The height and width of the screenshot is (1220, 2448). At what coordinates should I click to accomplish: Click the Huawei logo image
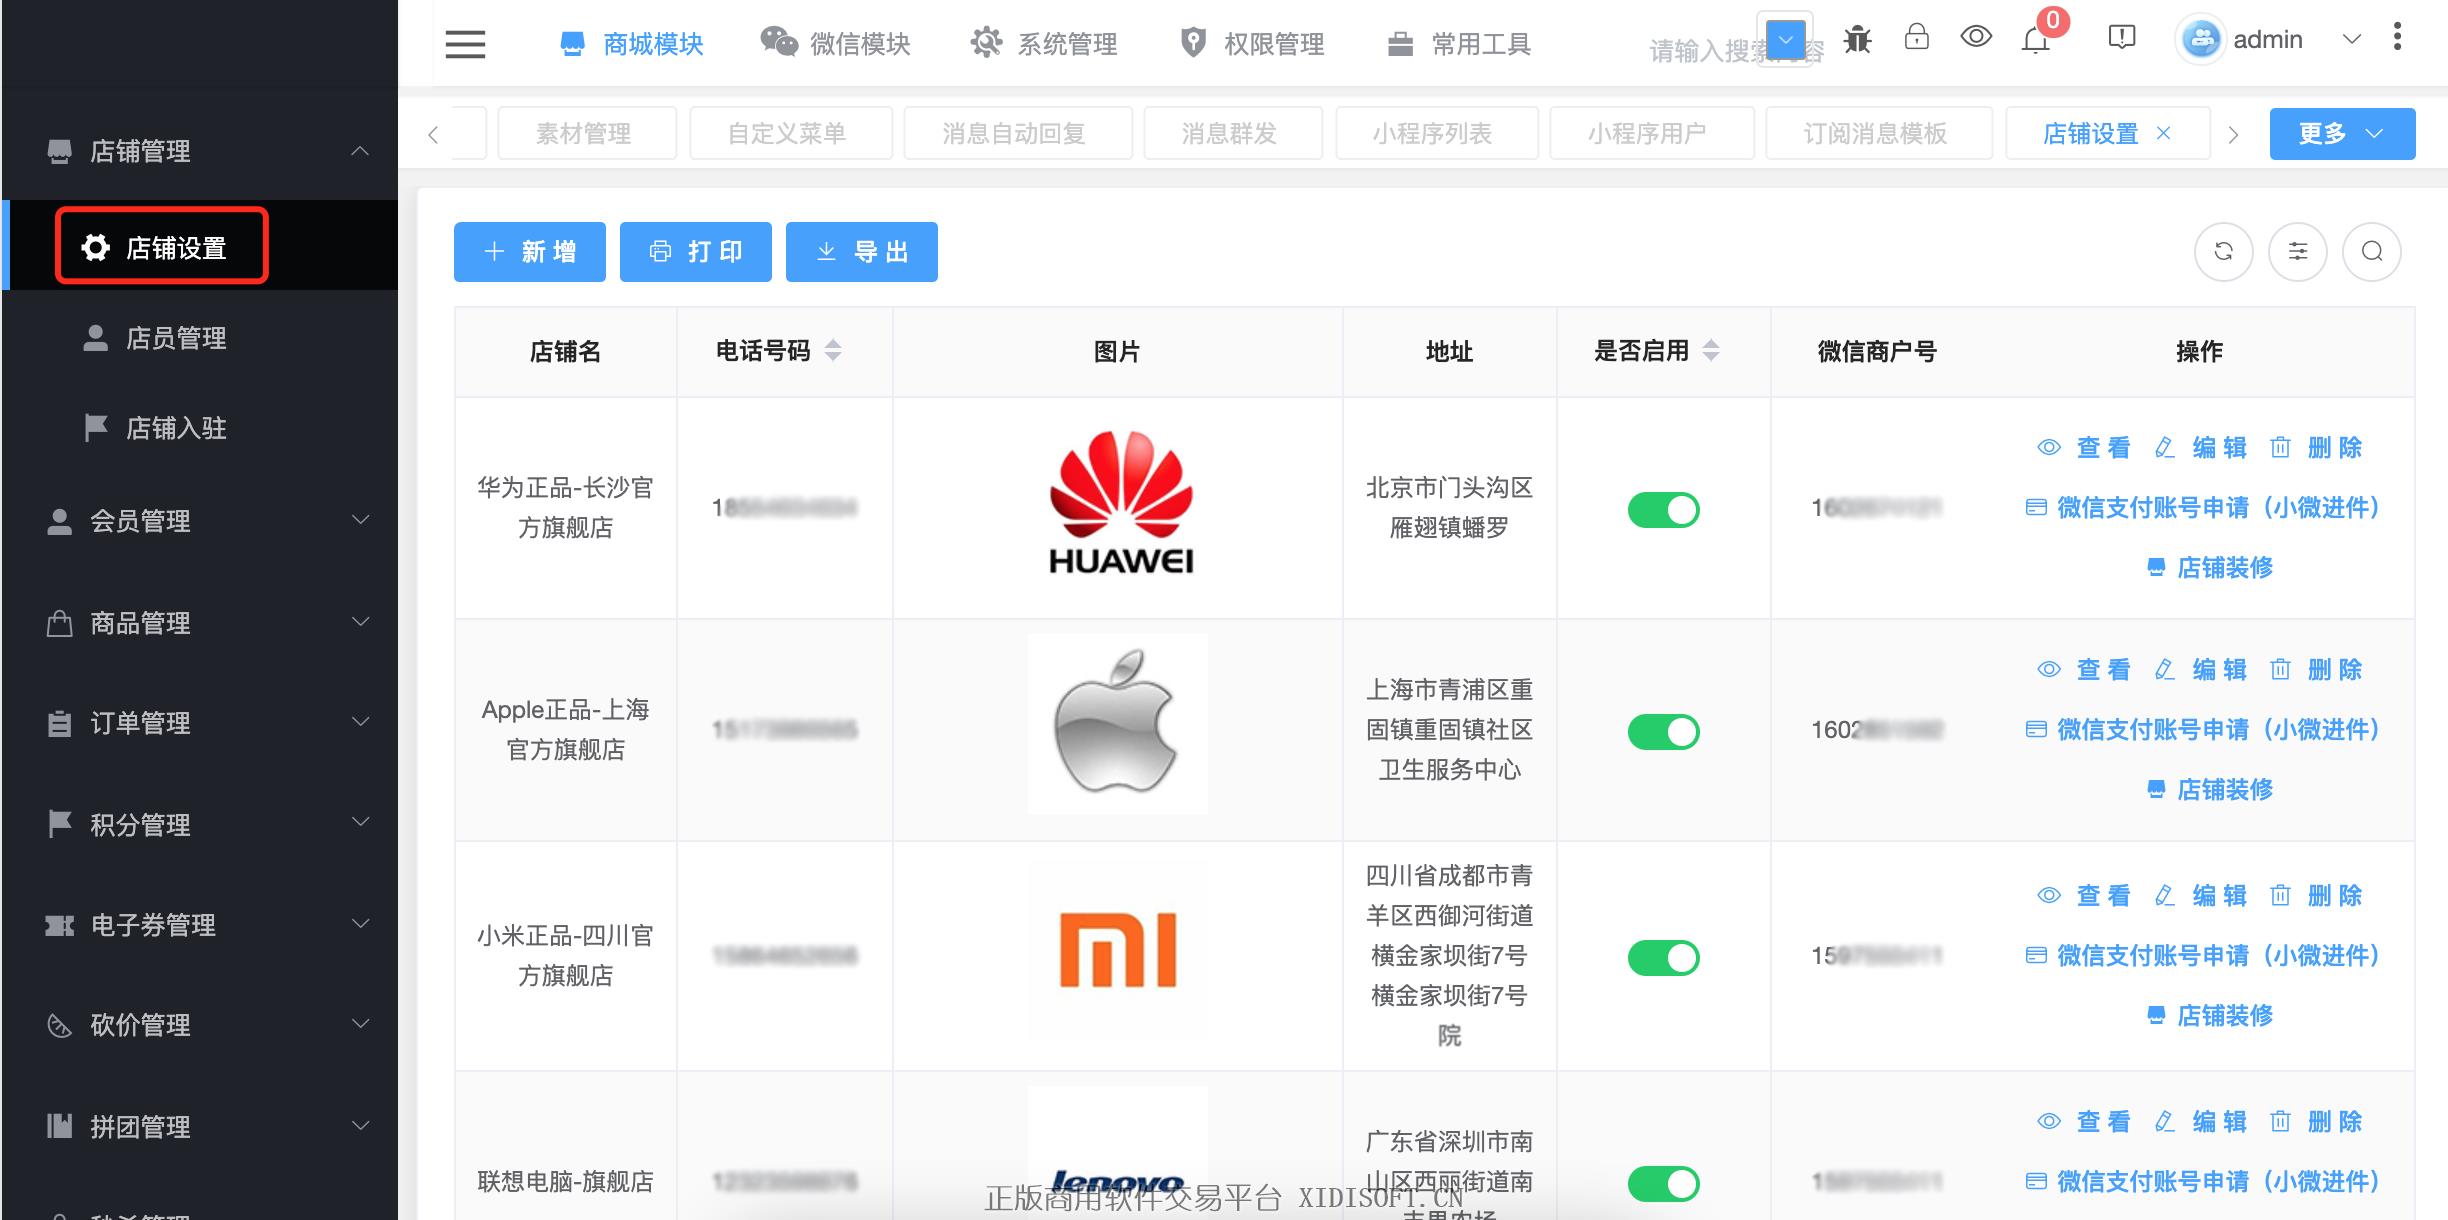pos(1120,504)
